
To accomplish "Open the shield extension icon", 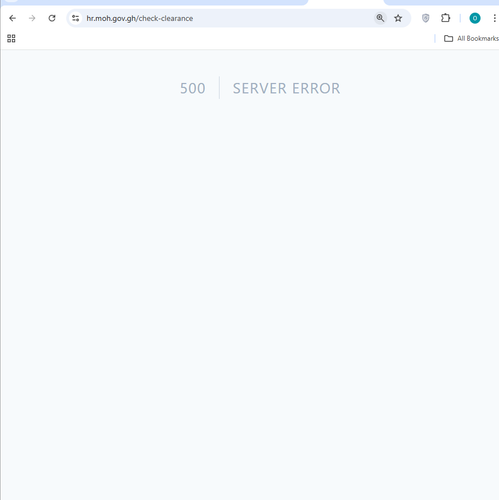I will click(x=426, y=18).
